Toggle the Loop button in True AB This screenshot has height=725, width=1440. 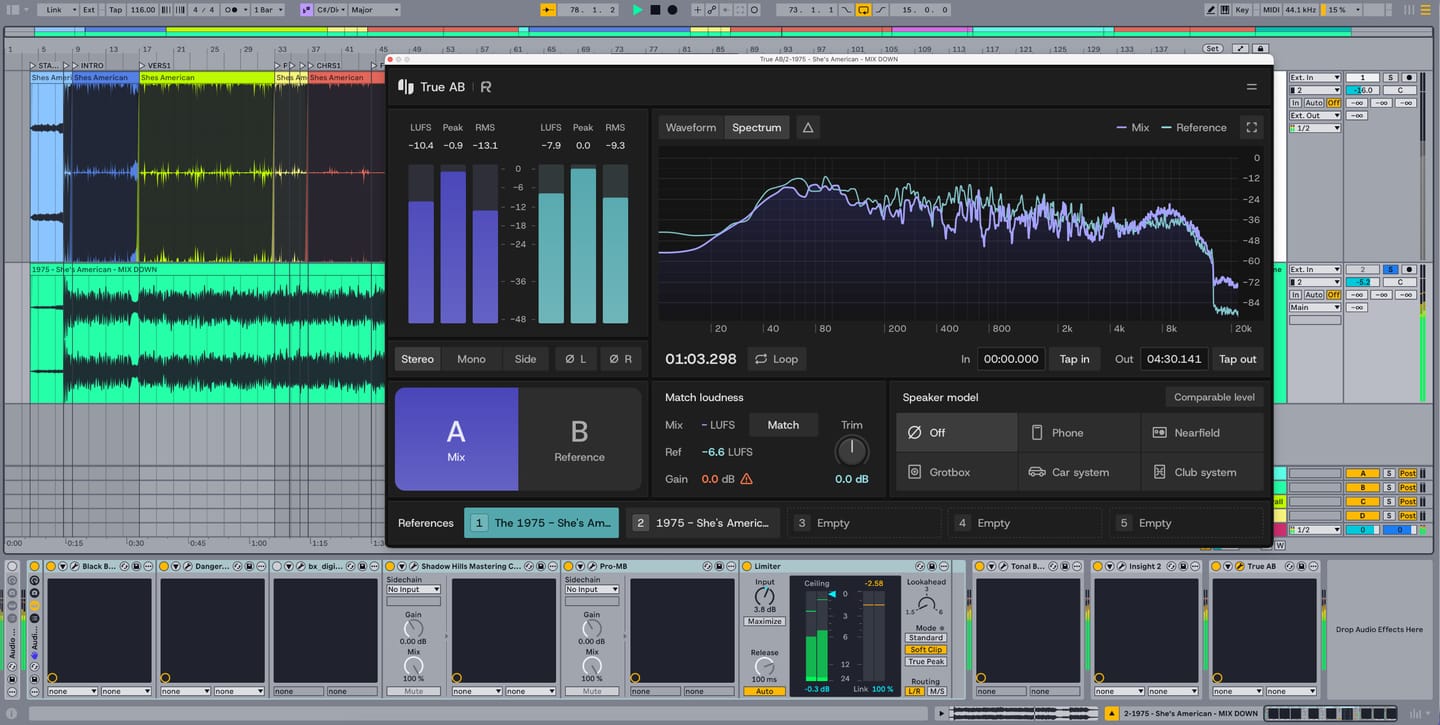coord(777,359)
